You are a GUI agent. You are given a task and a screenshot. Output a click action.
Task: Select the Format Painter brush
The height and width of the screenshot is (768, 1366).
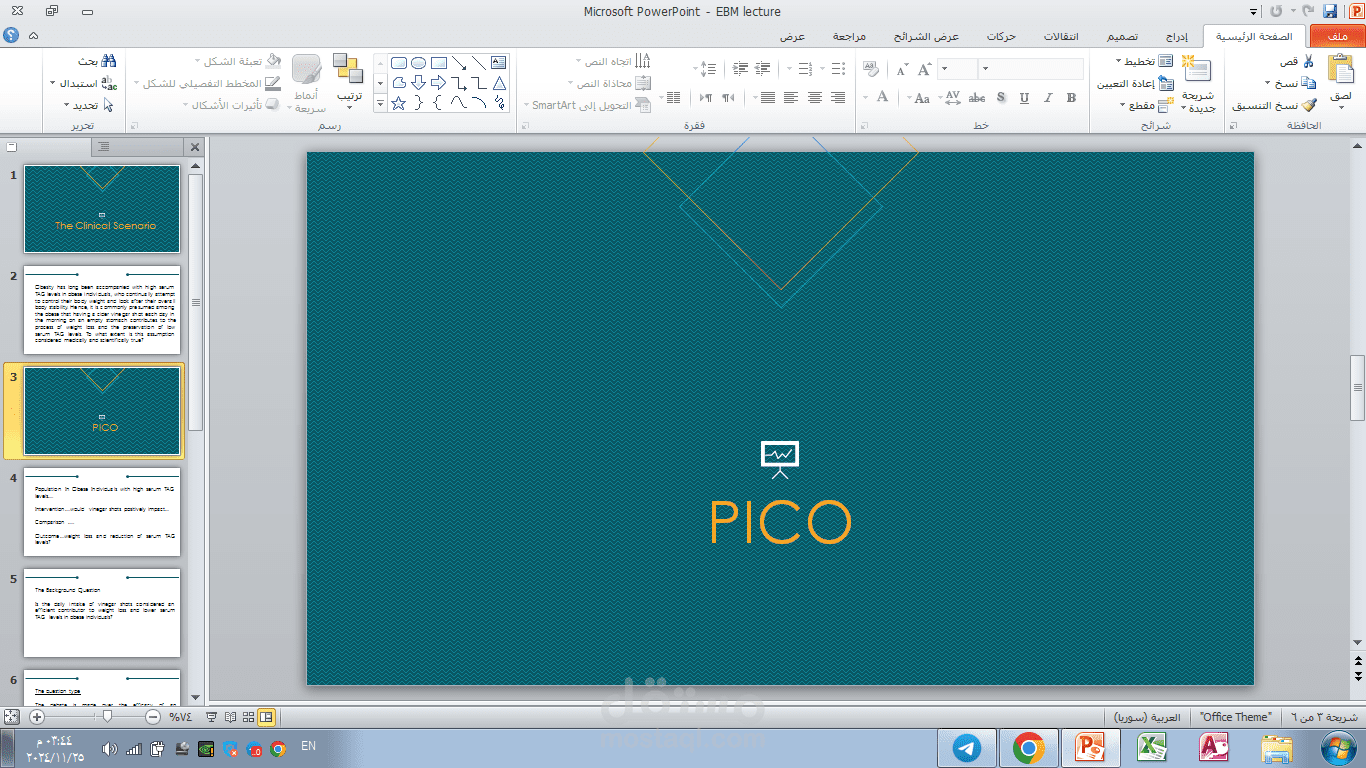tap(1309, 105)
